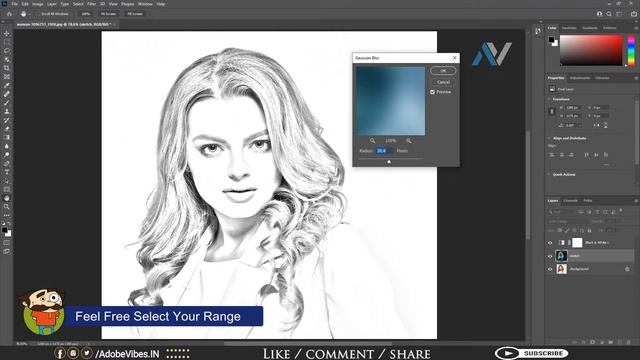Select the Pen tool
The image size is (640, 360).
pos(7,163)
